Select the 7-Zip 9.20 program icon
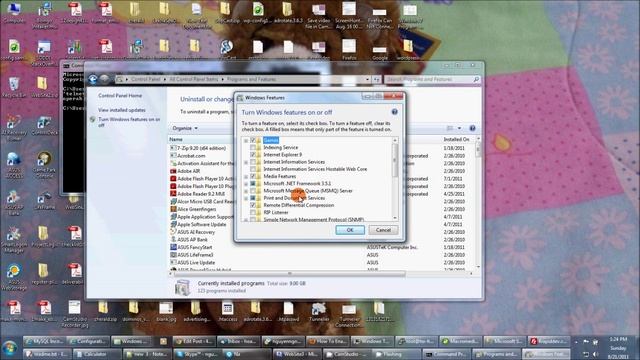The height and width of the screenshot is (360, 640). click(173, 148)
